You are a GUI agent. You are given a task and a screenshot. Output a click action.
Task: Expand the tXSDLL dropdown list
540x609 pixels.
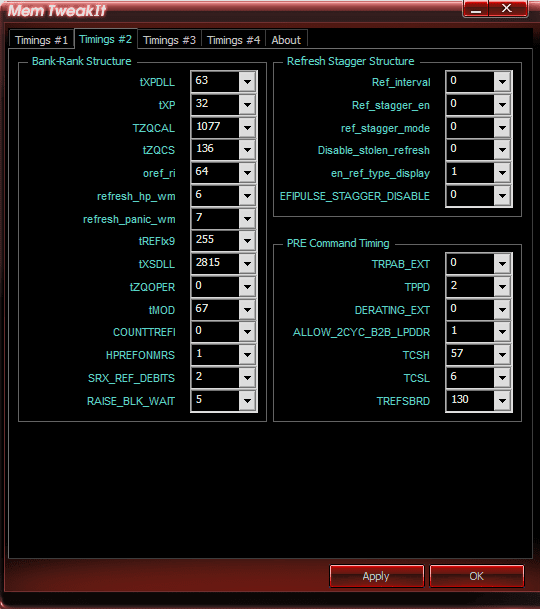point(247,264)
